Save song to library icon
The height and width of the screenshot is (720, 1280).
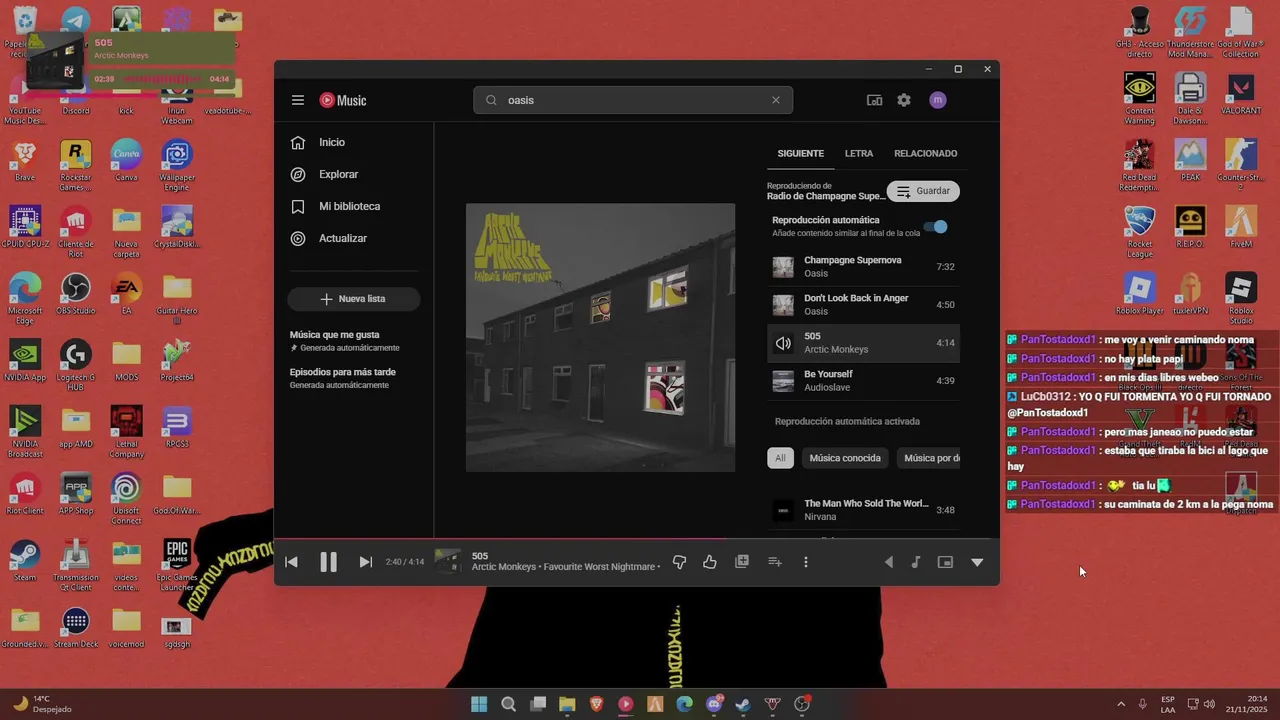742,562
